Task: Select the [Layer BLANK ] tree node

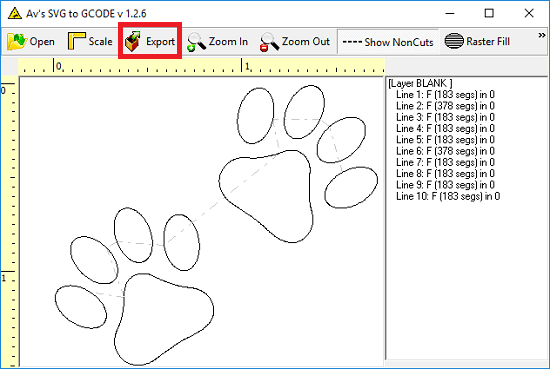Action: click(420, 83)
